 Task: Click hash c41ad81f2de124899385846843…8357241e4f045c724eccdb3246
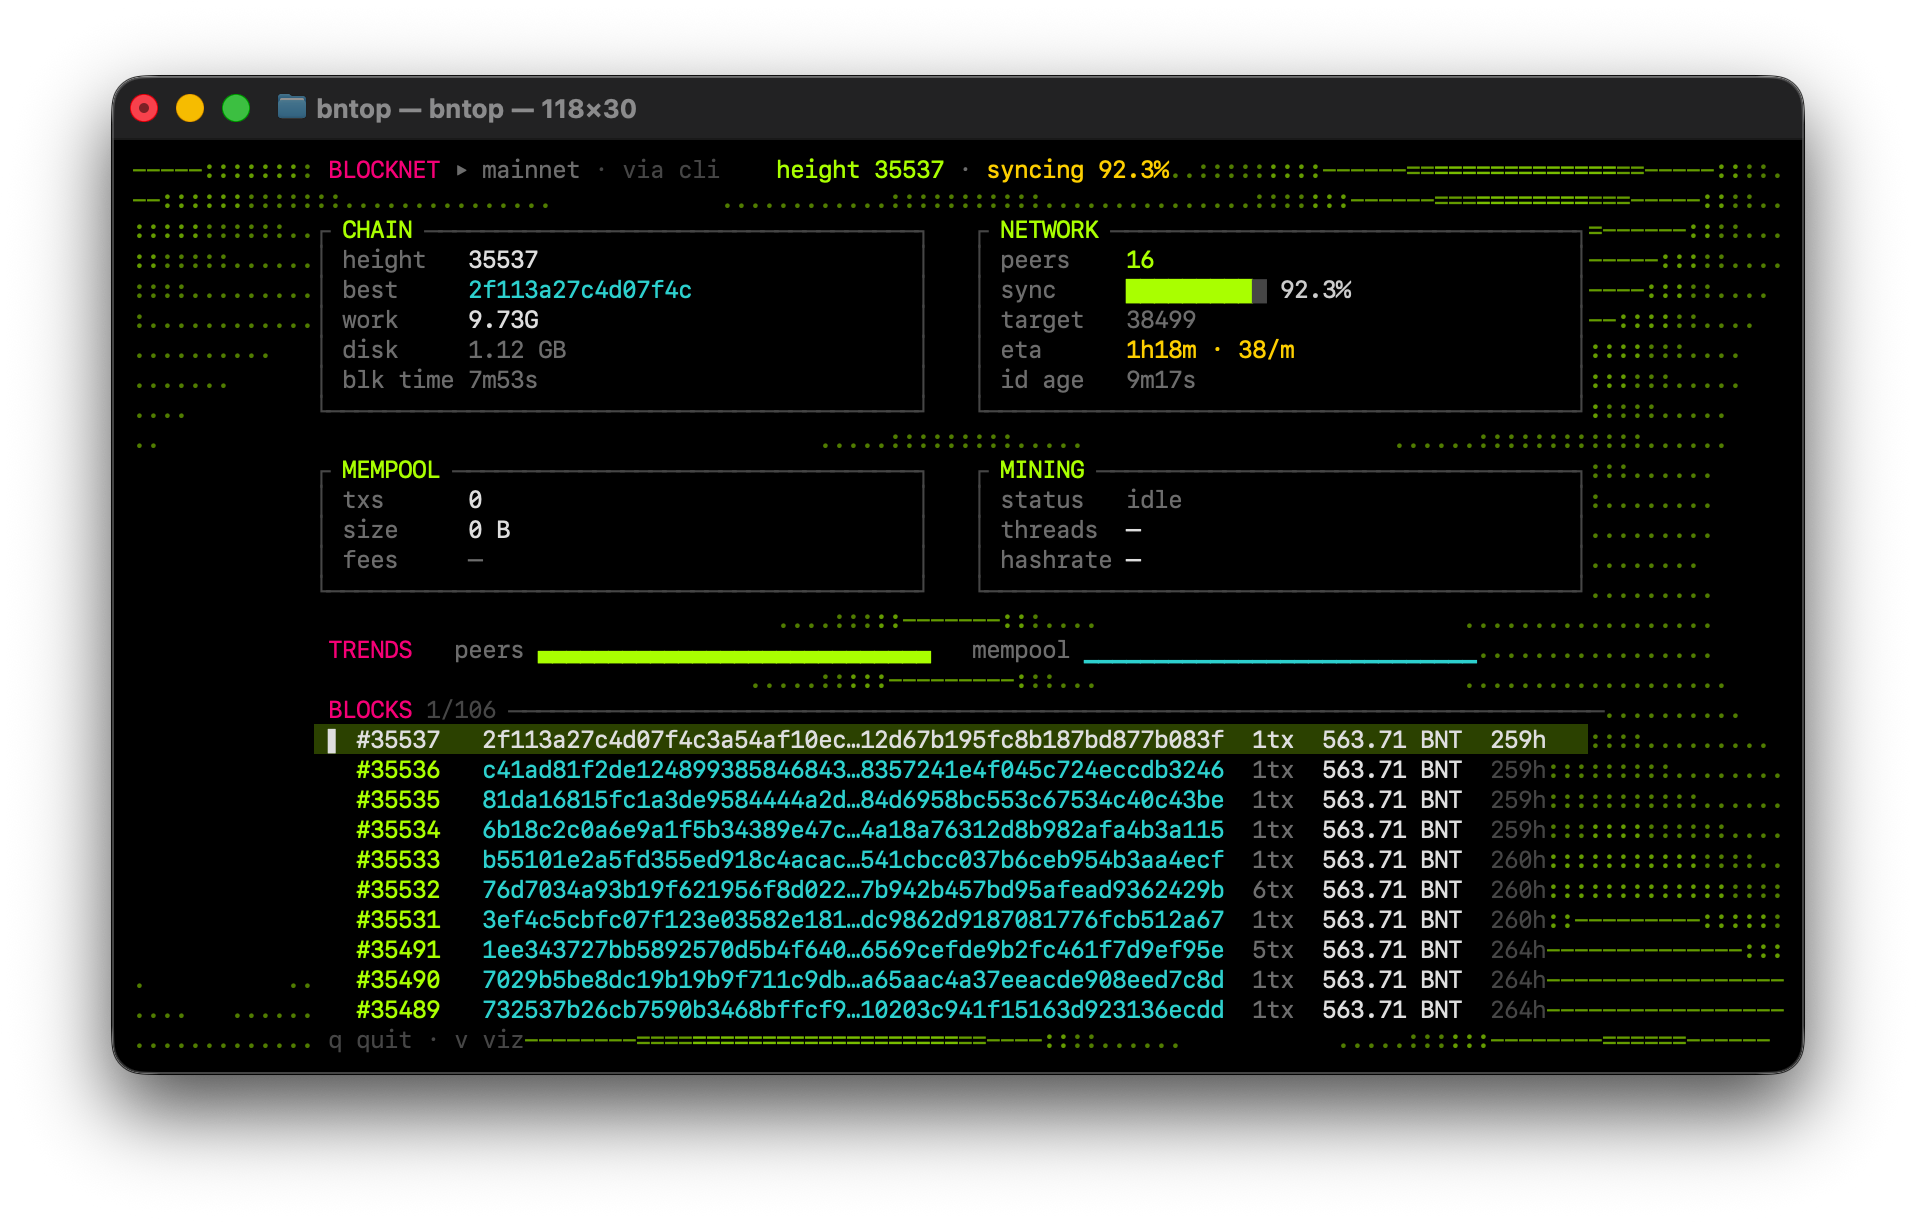click(x=853, y=770)
